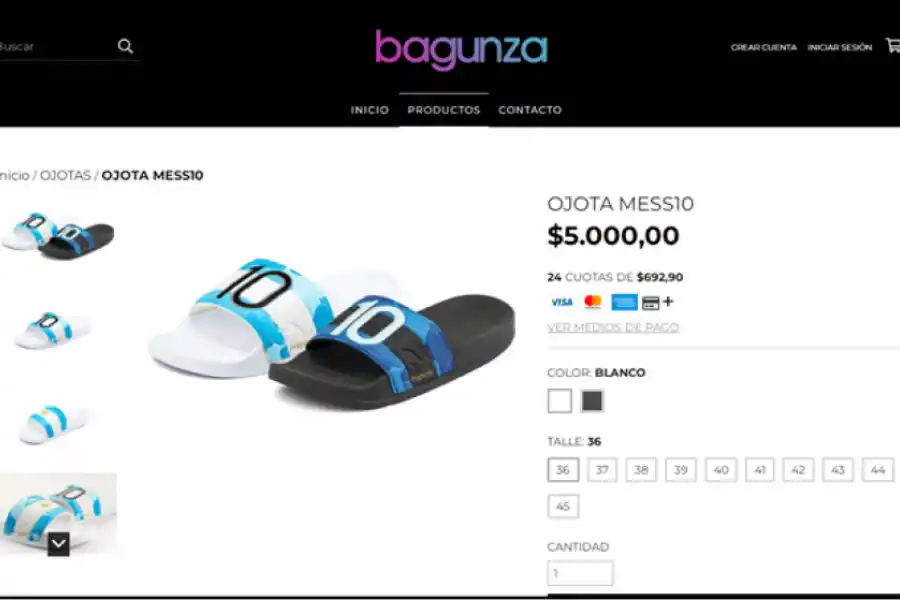This screenshot has height=600, width=900.
Task: Select size 40
Action: tap(721, 470)
